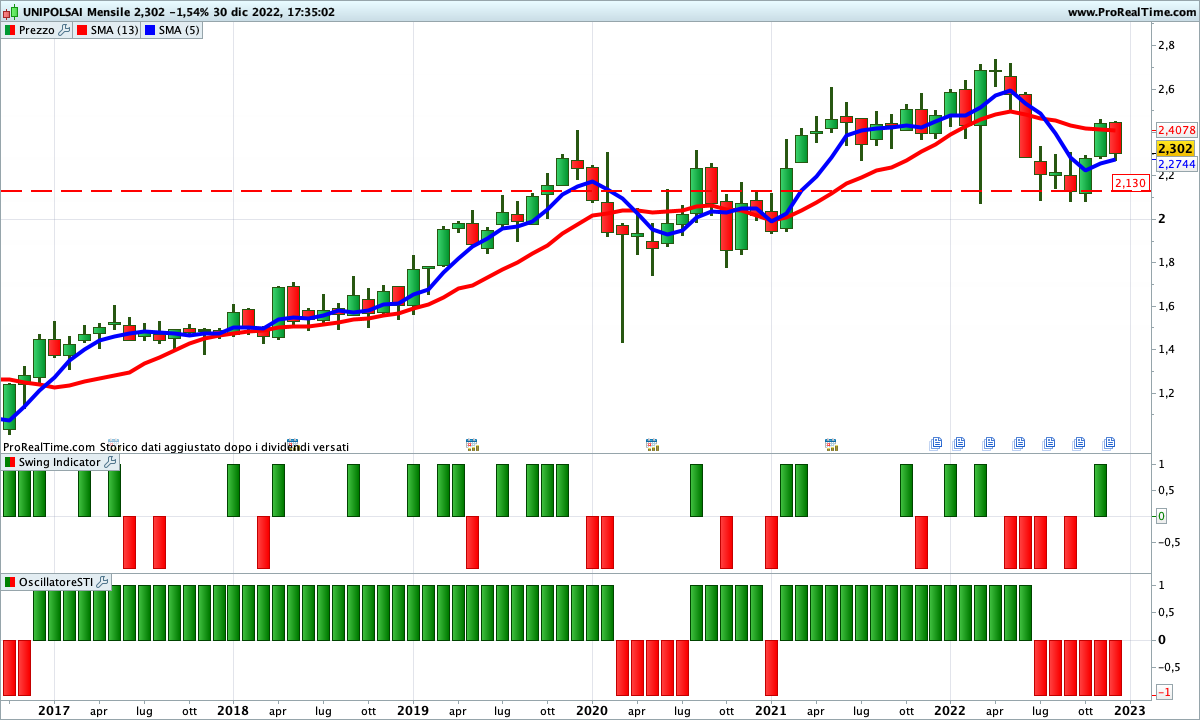1200x720 pixels.
Task: Select the OscillatoreSTI panel label
Action: [x=56, y=581]
